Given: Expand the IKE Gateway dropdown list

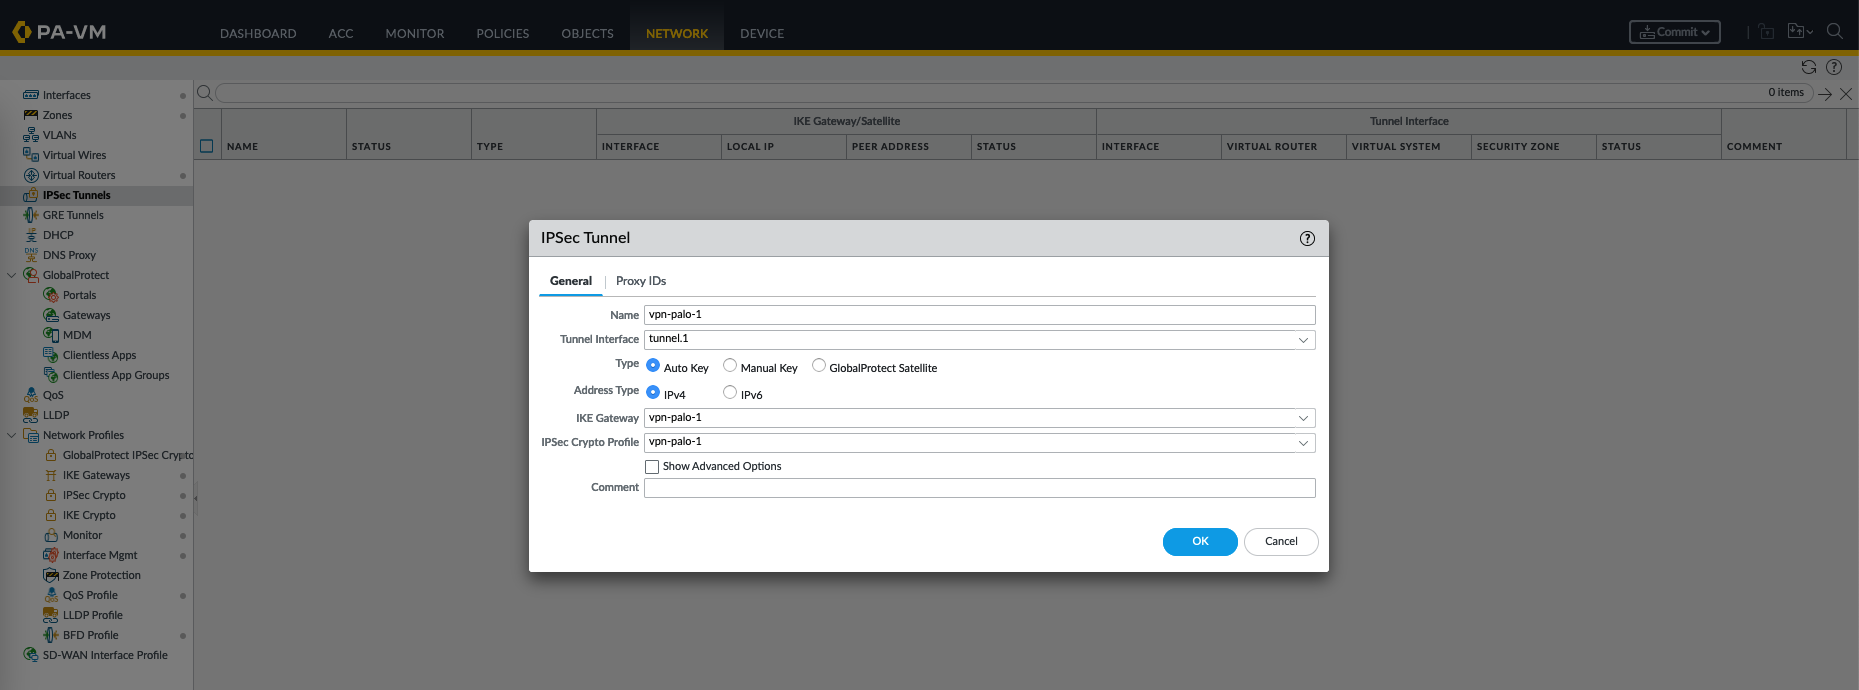Looking at the screenshot, I should [1303, 418].
